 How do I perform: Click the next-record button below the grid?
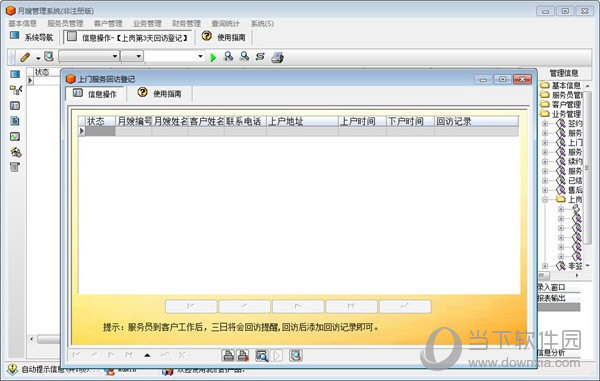[298, 306]
